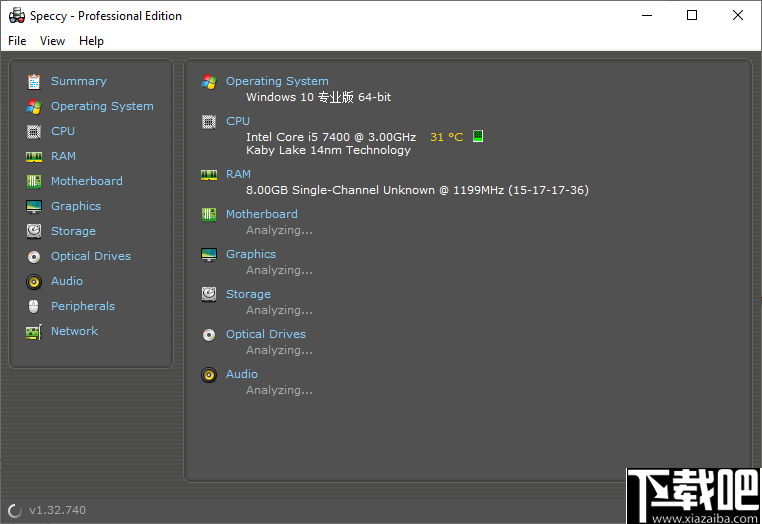The width and height of the screenshot is (762, 524).
Task: Click the Peripherals mouse icon in sidebar
Action: (34, 306)
